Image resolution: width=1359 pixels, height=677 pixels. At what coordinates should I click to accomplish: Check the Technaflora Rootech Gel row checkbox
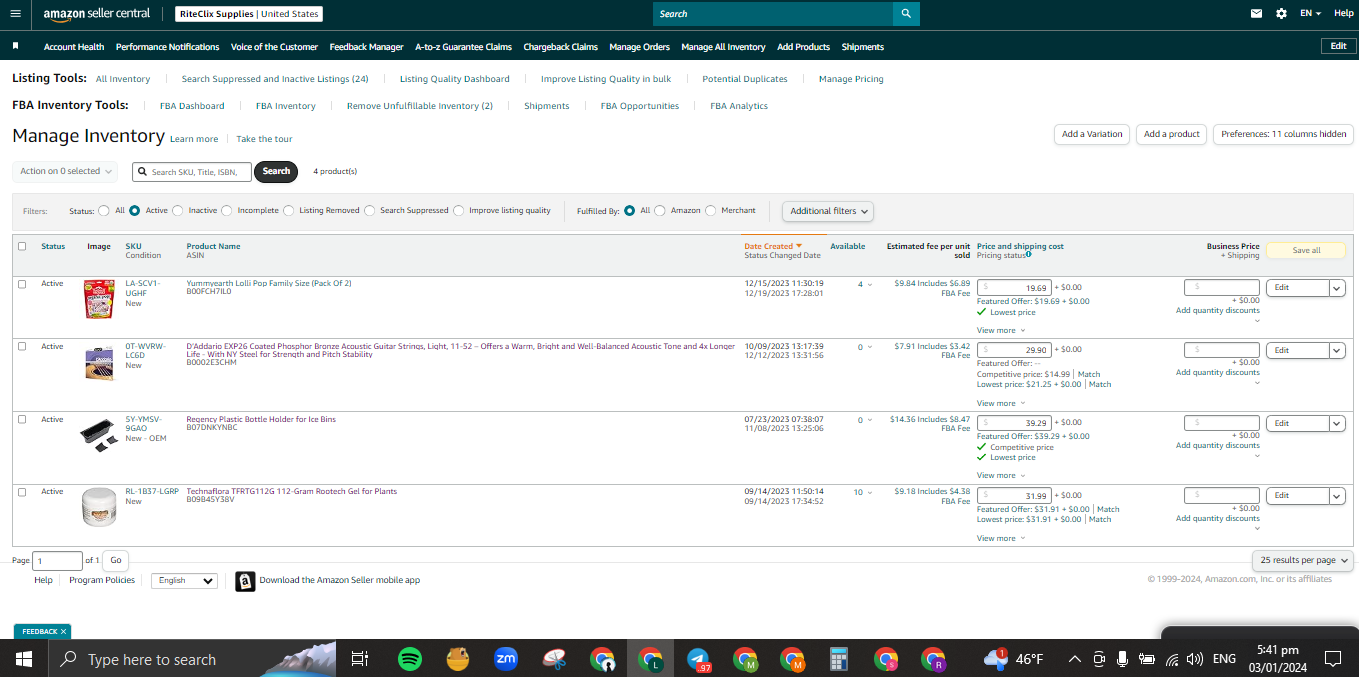click(22, 491)
